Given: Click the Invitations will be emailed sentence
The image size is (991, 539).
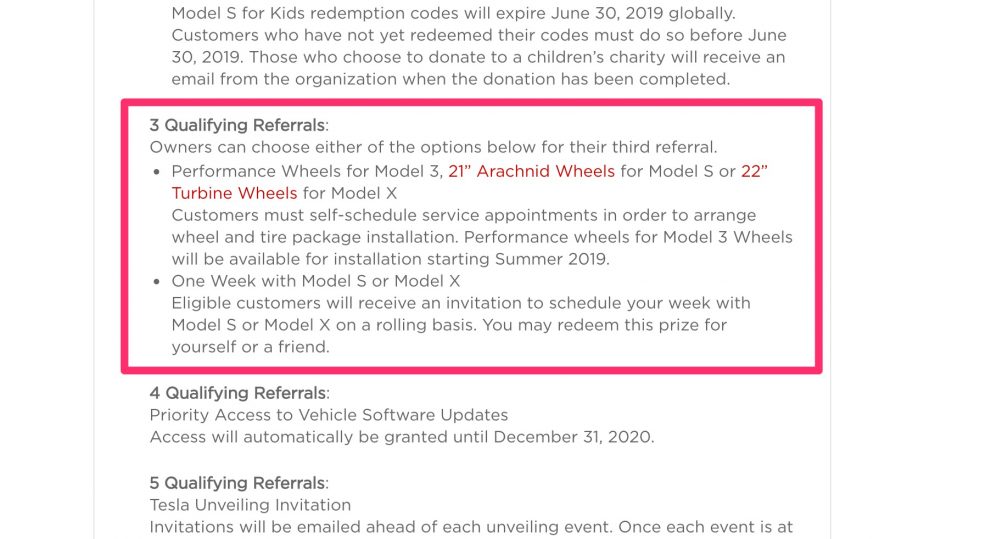Looking at the screenshot, I should pyautogui.click(x=471, y=527).
